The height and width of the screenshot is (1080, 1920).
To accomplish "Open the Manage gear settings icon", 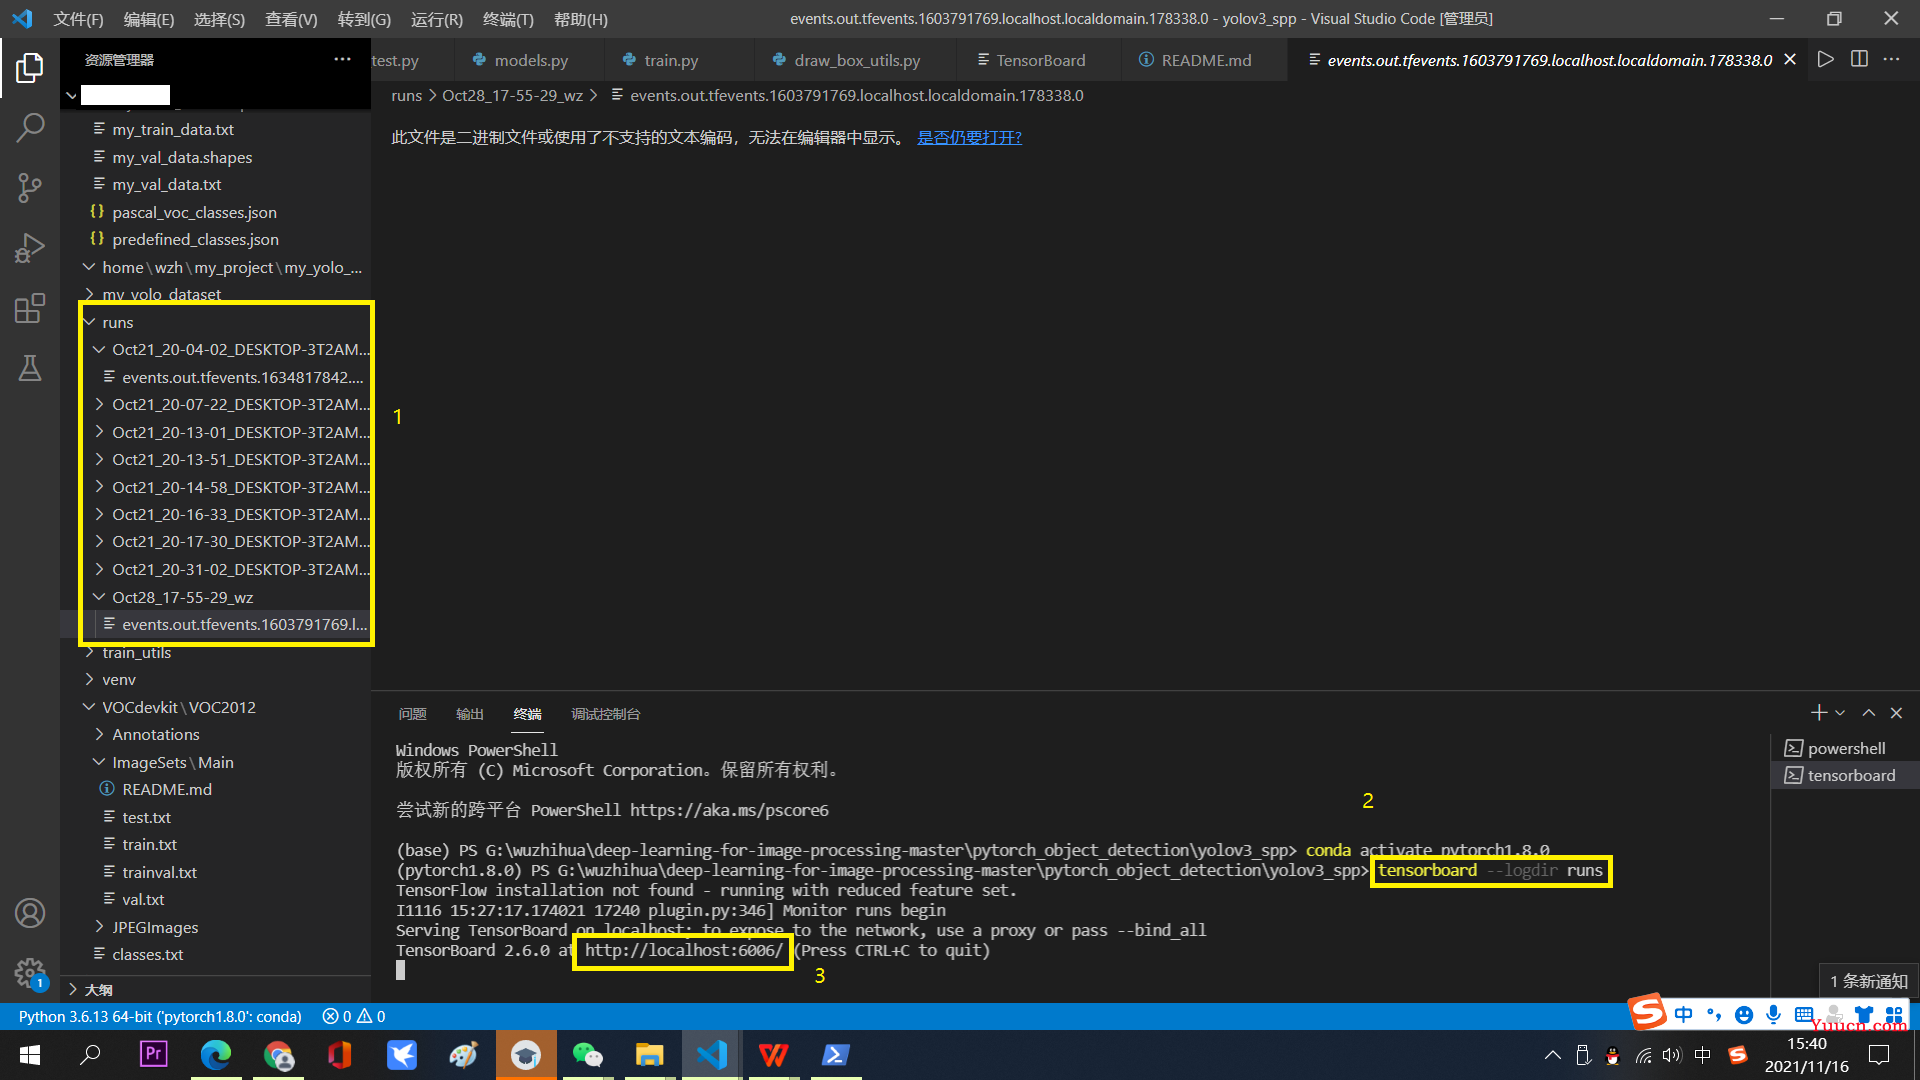I will click(30, 972).
